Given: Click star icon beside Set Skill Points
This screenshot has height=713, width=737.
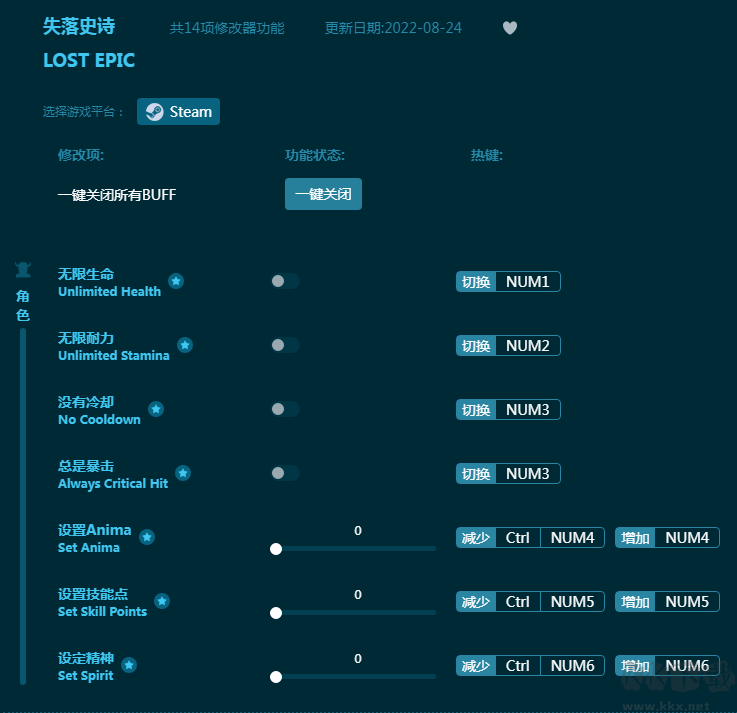Looking at the screenshot, I should click(x=162, y=601).
